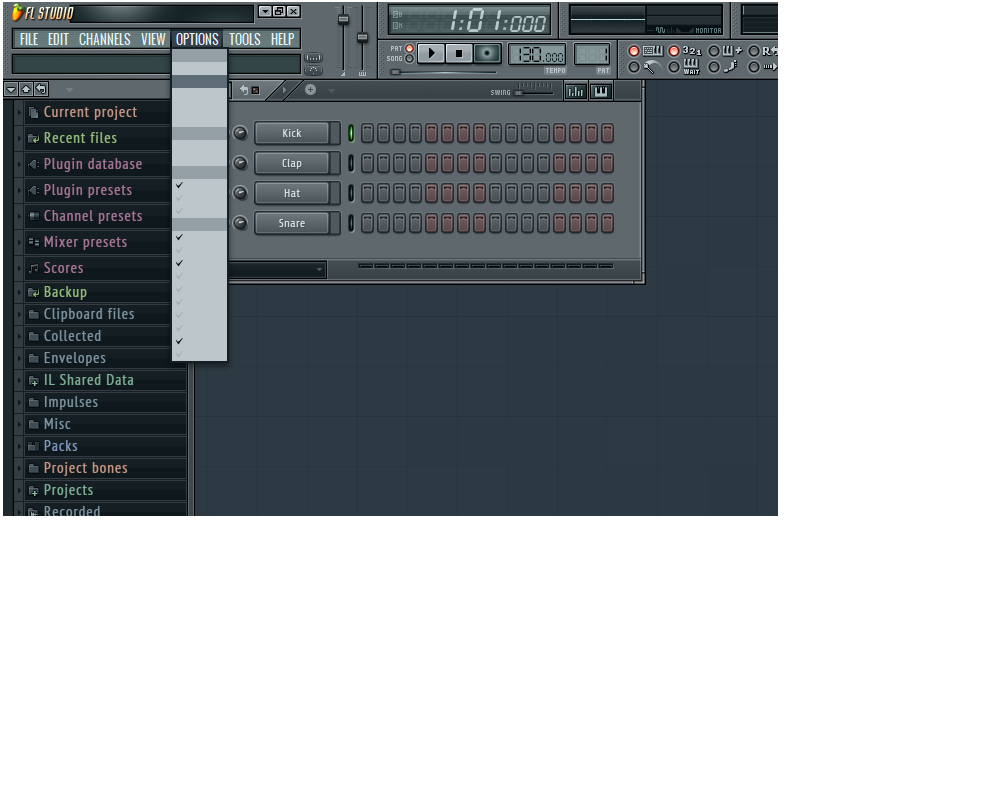Open the TOOLS menu
This screenshot has height=800, width=1000.
[x=245, y=40]
